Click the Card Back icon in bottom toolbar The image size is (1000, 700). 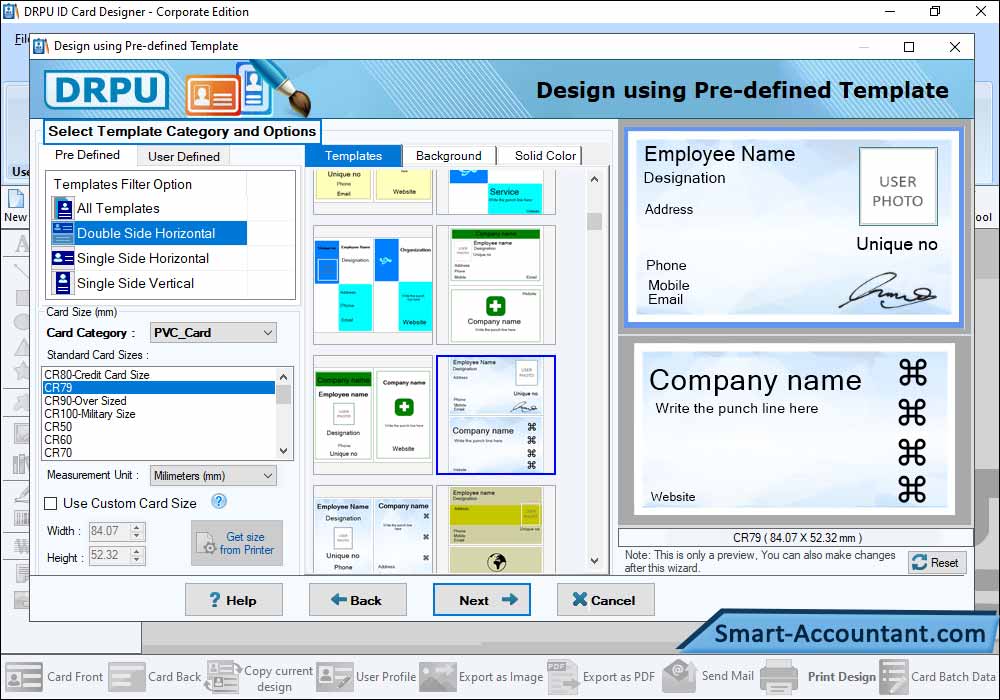(x=127, y=676)
